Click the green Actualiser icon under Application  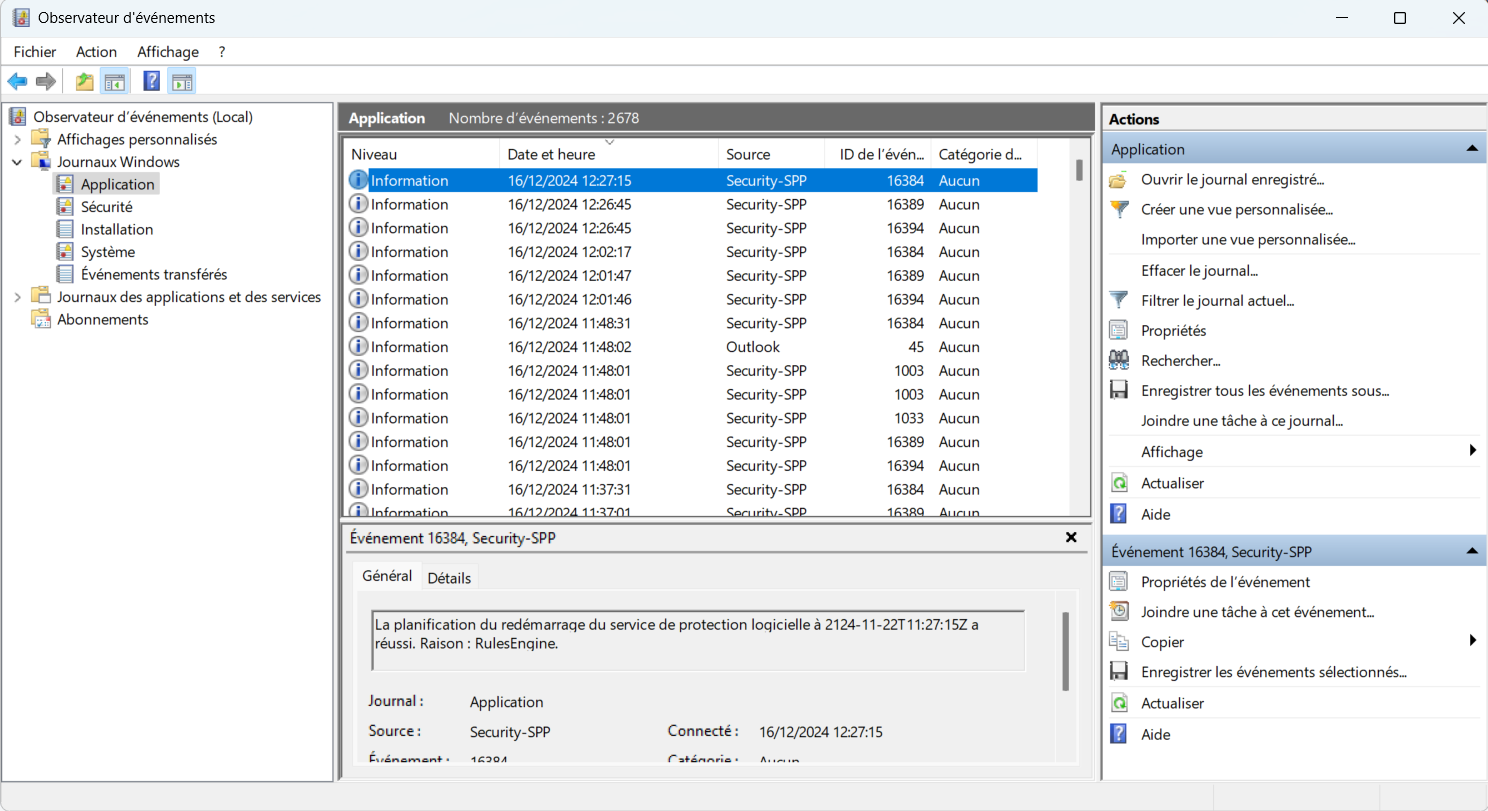click(1119, 483)
